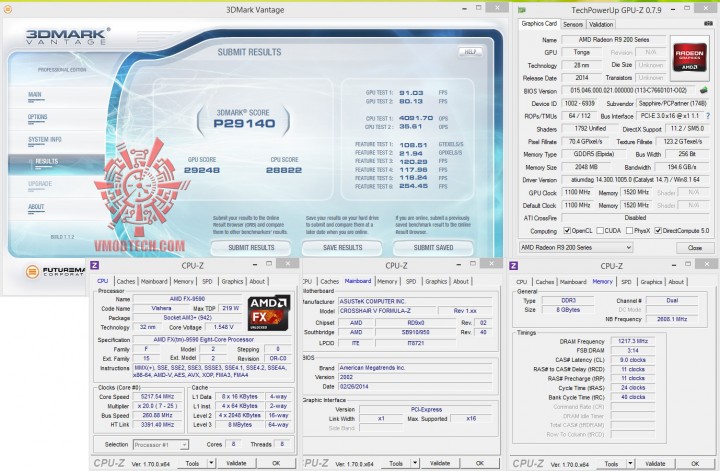Click the BIOS save chip icon in GPU-Z
Screen dimensions: 720x471
click(x=703, y=90)
